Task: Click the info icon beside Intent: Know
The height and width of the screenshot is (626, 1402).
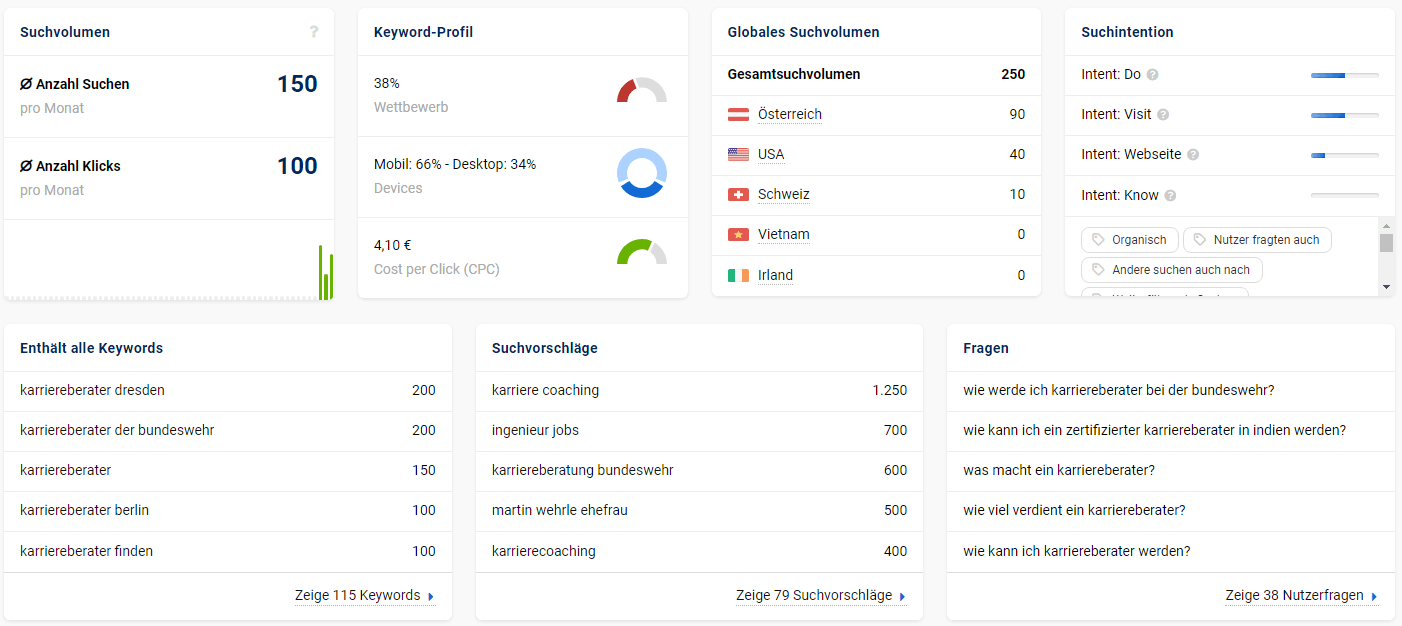Action: 1170,196
